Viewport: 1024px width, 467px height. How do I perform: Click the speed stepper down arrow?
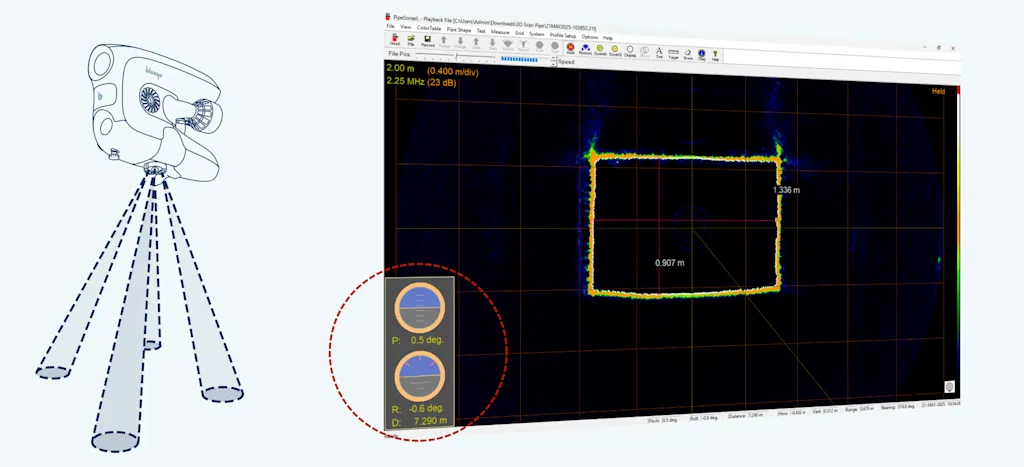(x=553, y=65)
